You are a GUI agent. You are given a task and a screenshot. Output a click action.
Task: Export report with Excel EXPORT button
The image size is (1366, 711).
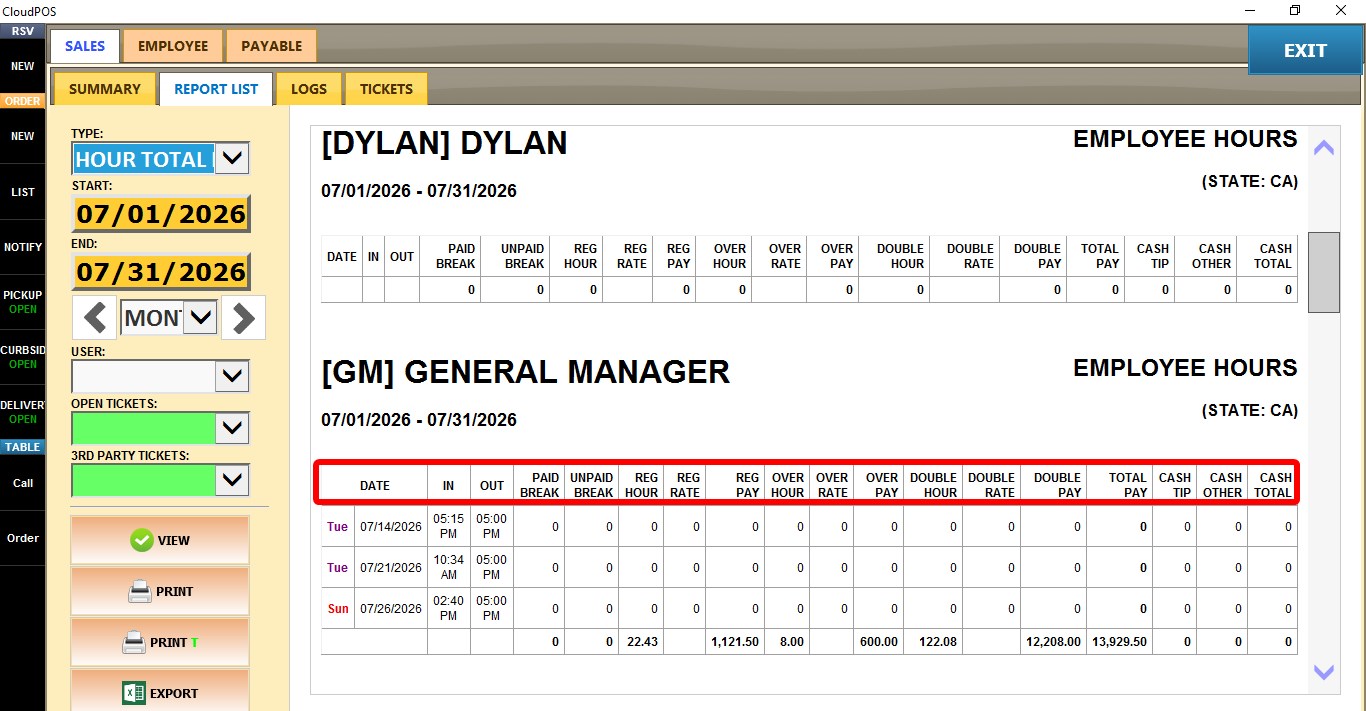click(160, 693)
